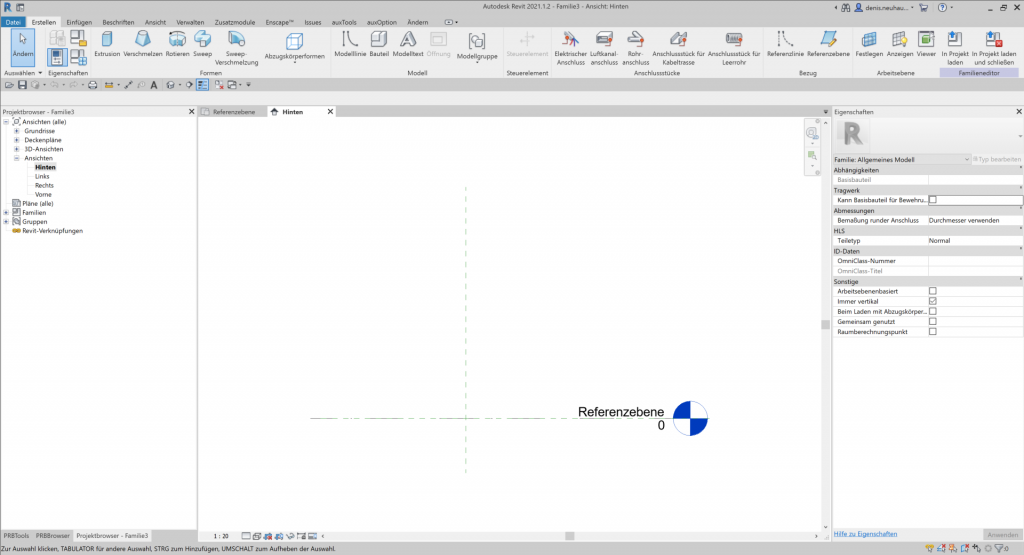Open the Familie: Allgemeines Modell dropdown
Viewport: 1024px width, 555px height.
[901, 159]
